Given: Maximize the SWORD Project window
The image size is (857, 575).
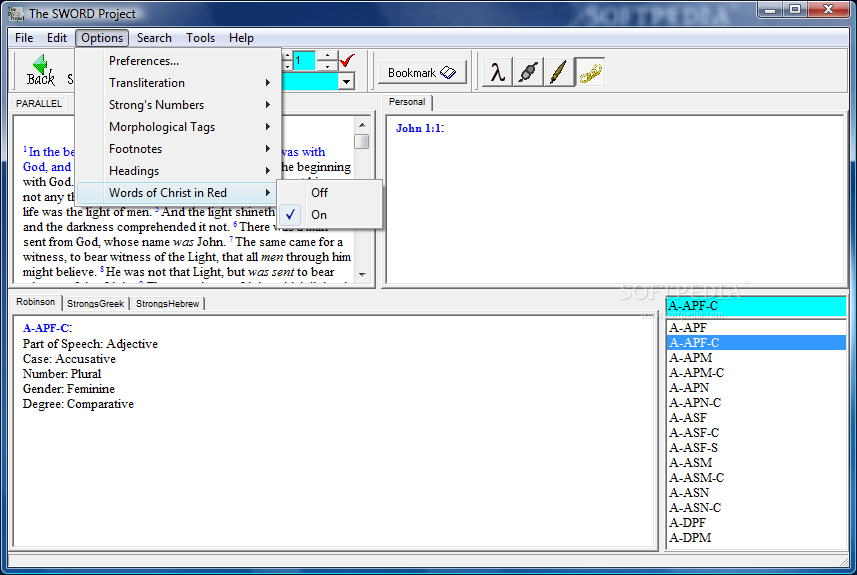Looking at the screenshot, I should 795,9.
